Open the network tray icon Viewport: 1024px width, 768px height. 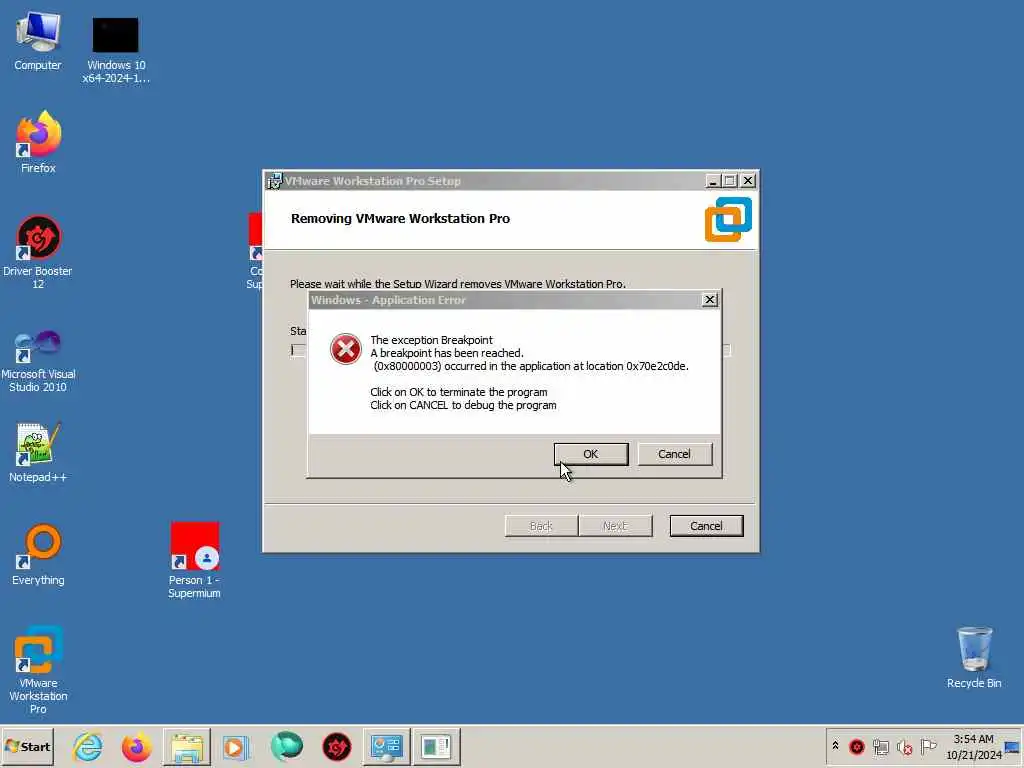pyautogui.click(x=881, y=746)
